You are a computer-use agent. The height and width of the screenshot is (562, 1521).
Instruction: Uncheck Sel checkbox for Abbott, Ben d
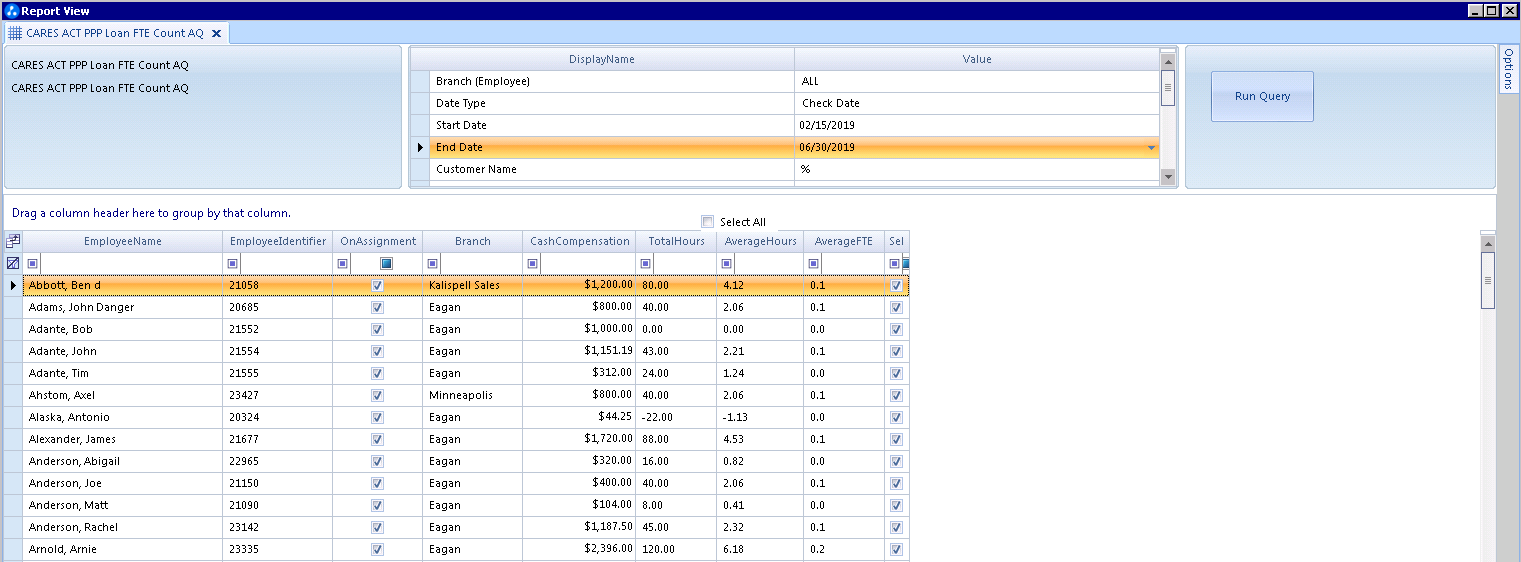coord(896,285)
